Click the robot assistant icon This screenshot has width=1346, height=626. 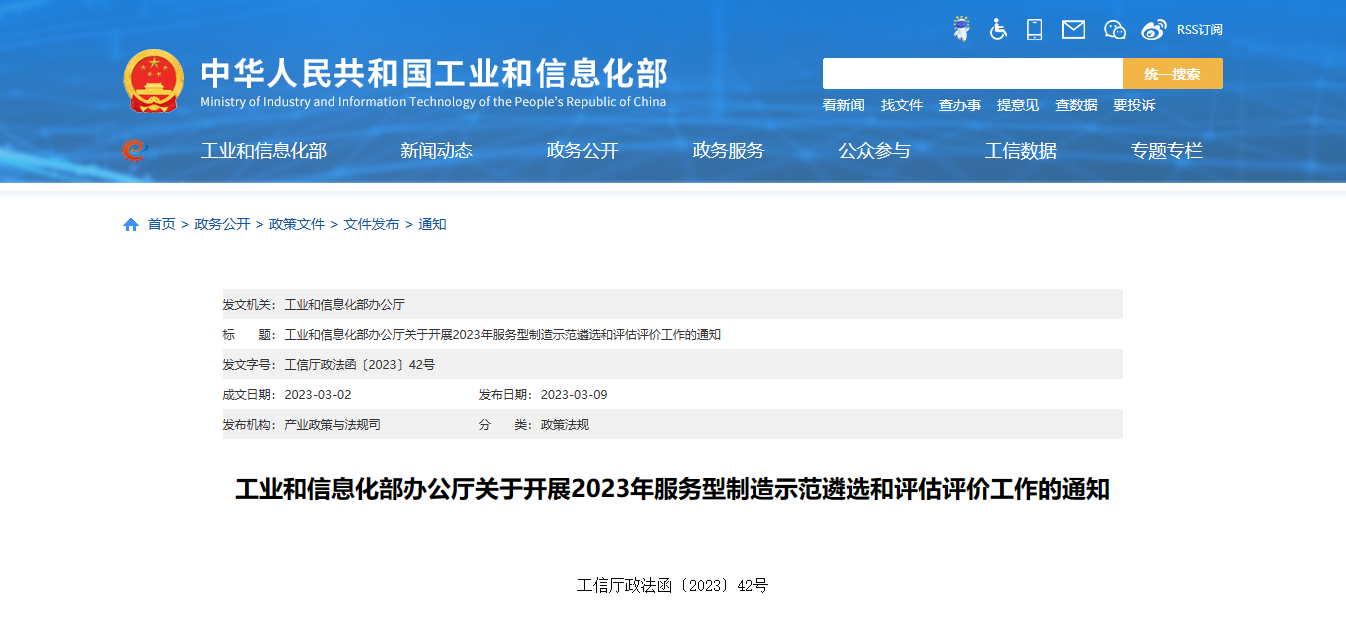click(961, 29)
